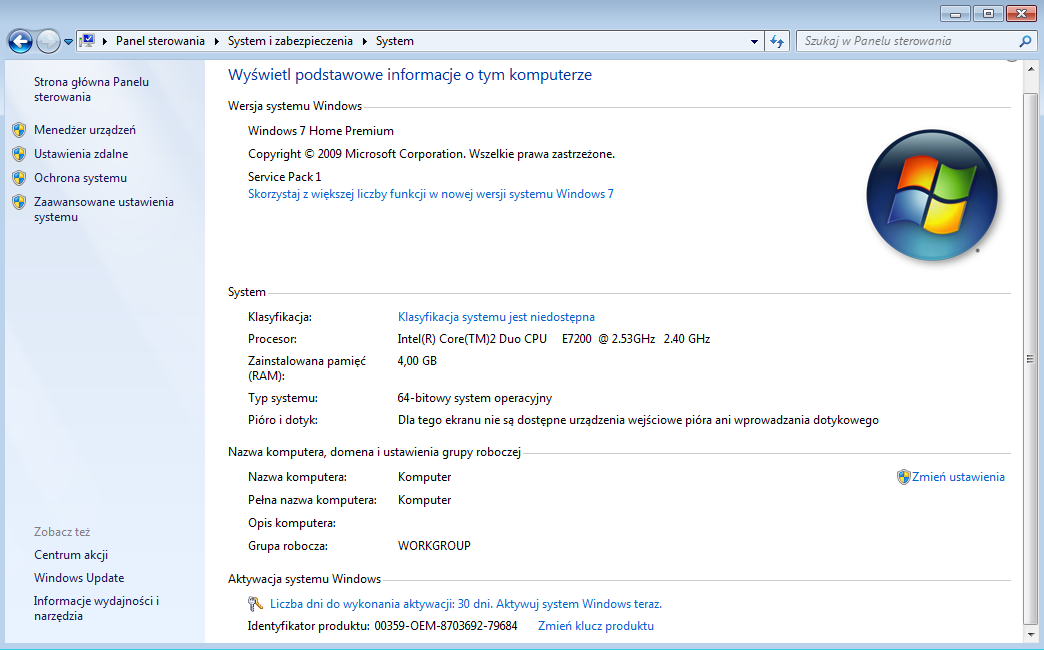1044x650 pixels.
Task: Click the shield icon beside Ochrona systemu
Action: pos(19,178)
